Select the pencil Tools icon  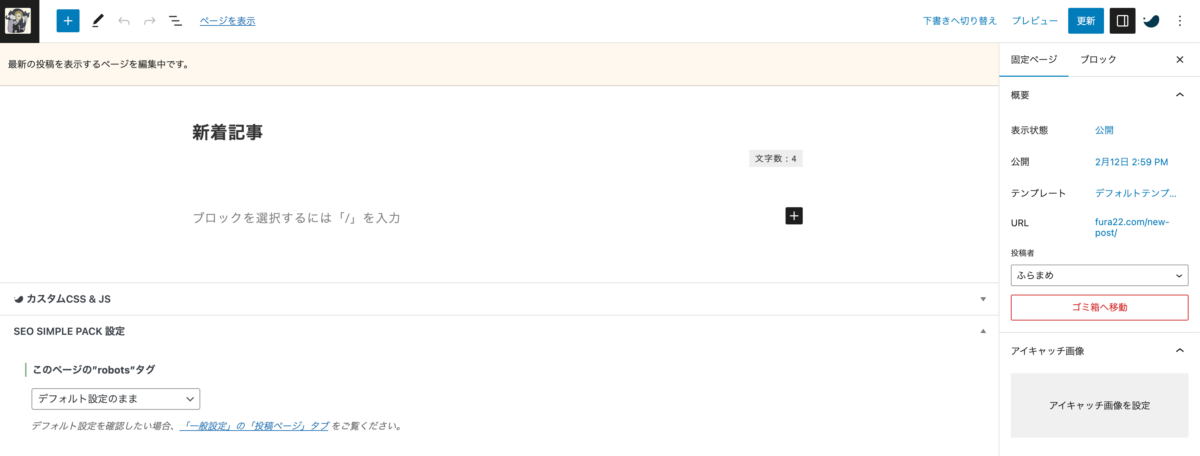click(97, 20)
